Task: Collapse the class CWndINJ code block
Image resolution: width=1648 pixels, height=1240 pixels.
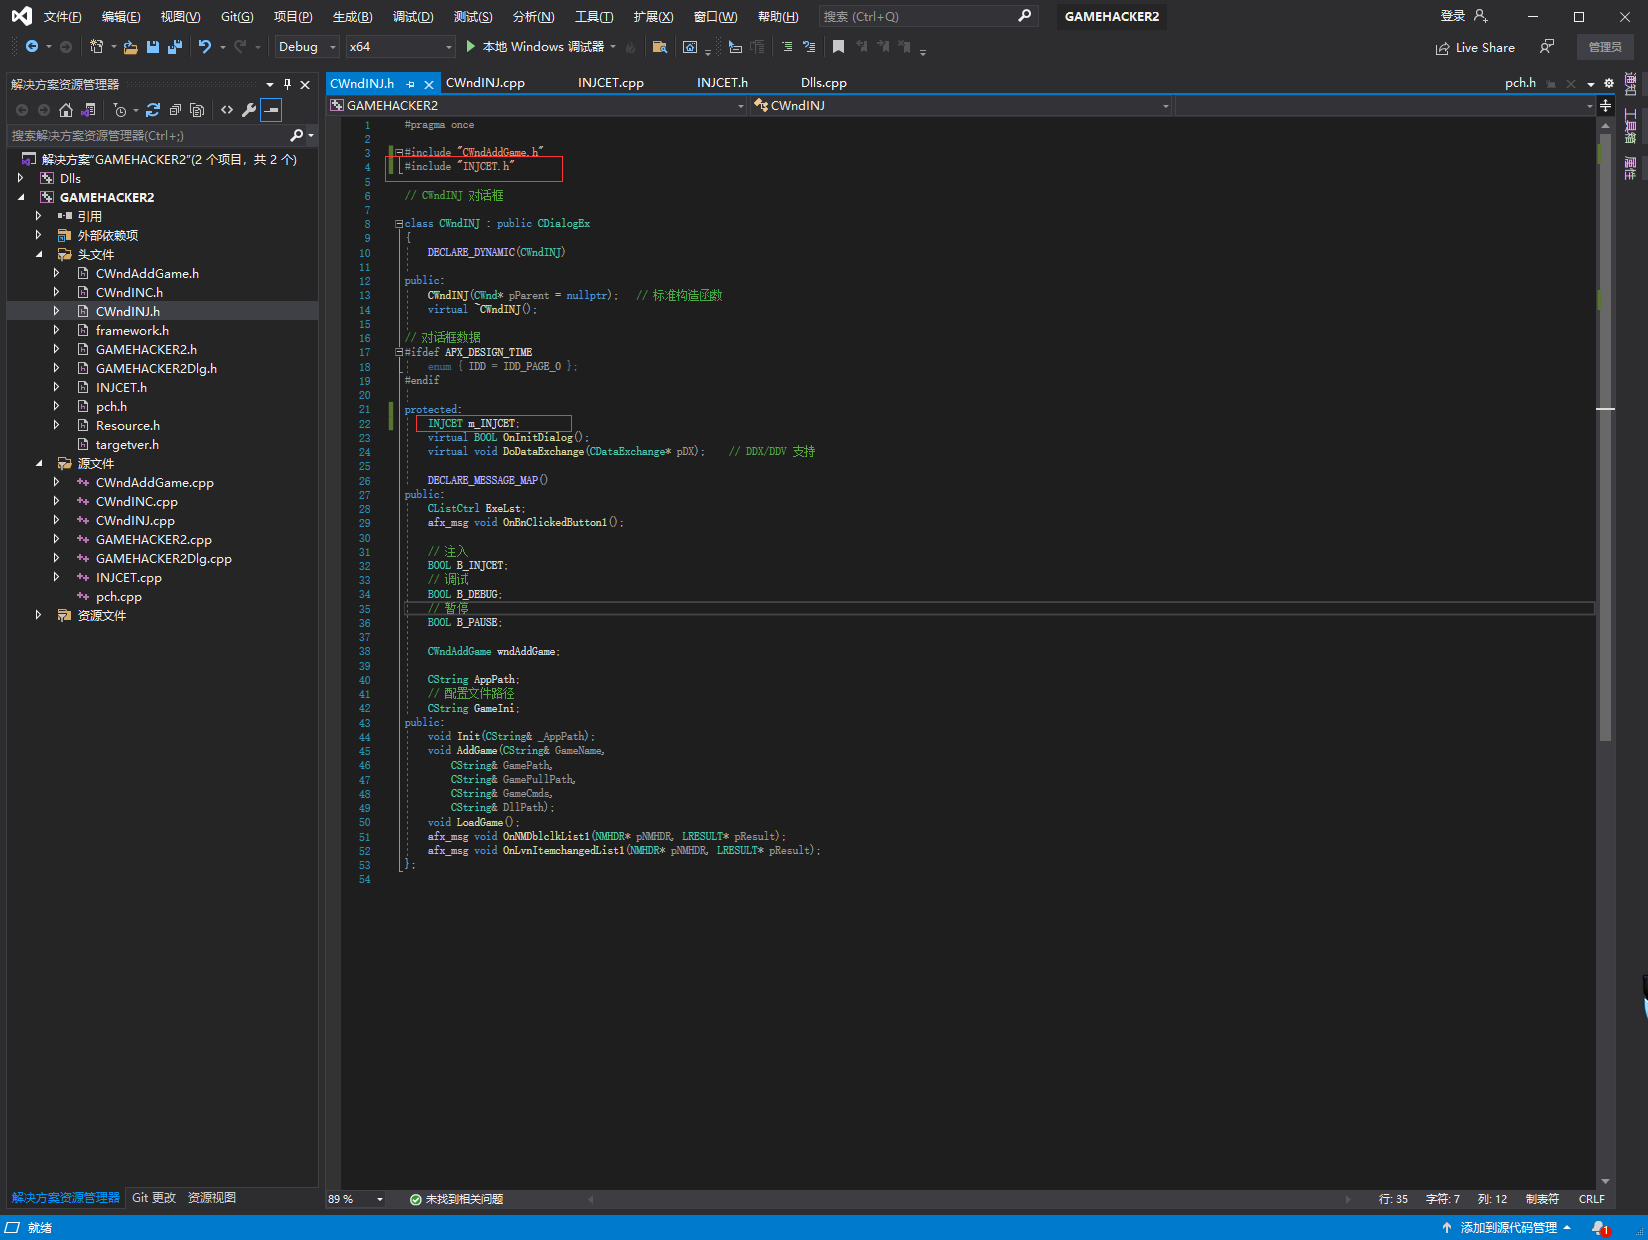Action: click(398, 224)
